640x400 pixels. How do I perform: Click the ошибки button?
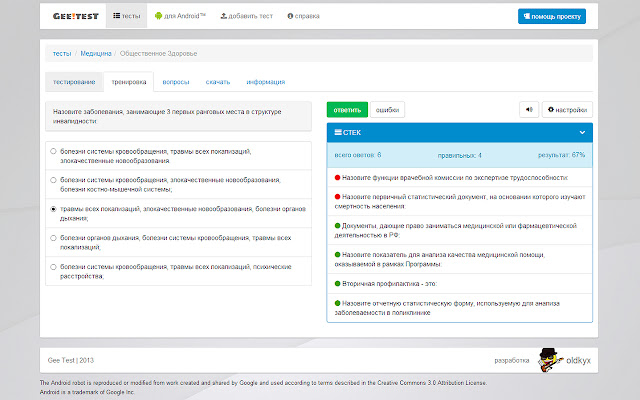tap(387, 110)
